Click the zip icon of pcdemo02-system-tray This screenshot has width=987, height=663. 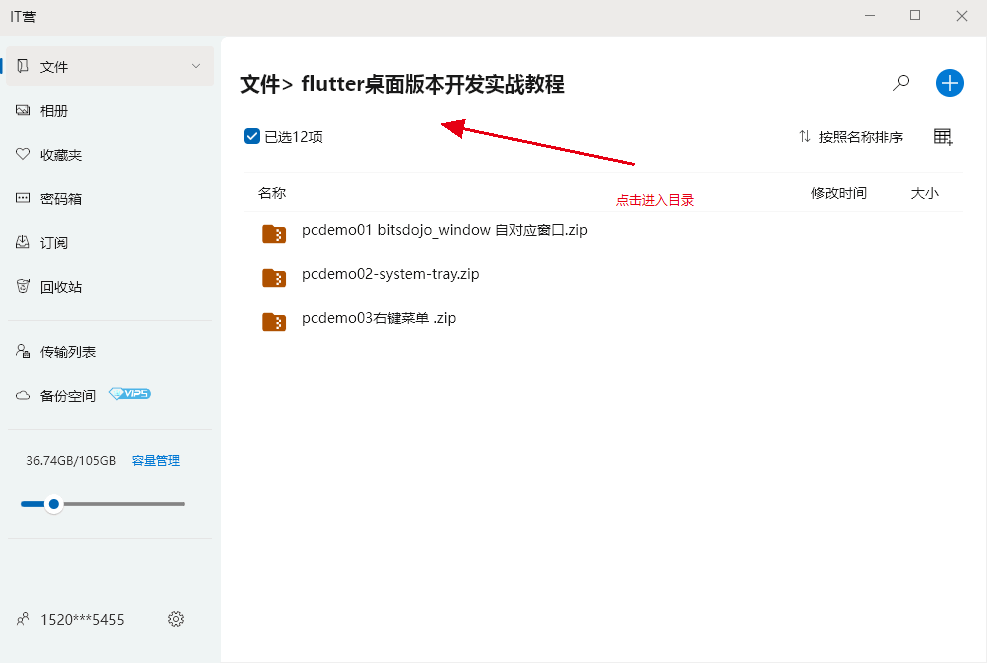(274, 278)
